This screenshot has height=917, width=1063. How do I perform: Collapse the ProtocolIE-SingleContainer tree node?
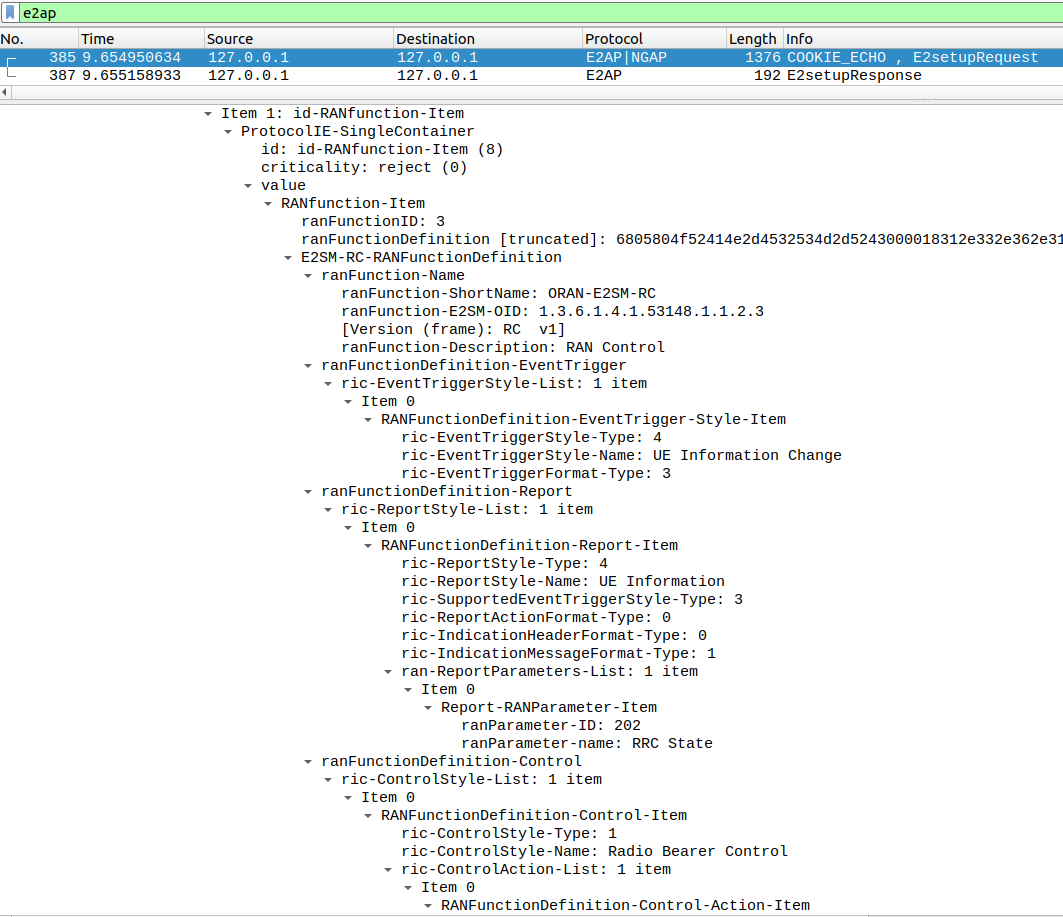pos(227,131)
